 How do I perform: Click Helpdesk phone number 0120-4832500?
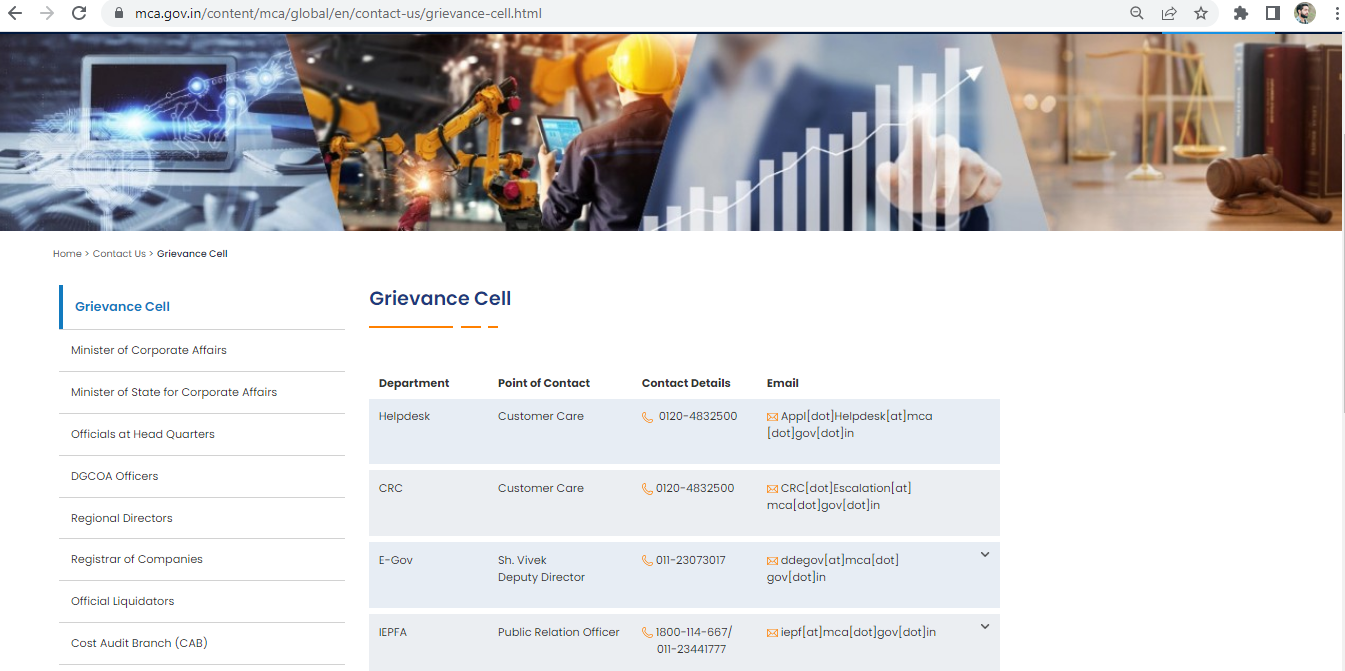[698, 416]
